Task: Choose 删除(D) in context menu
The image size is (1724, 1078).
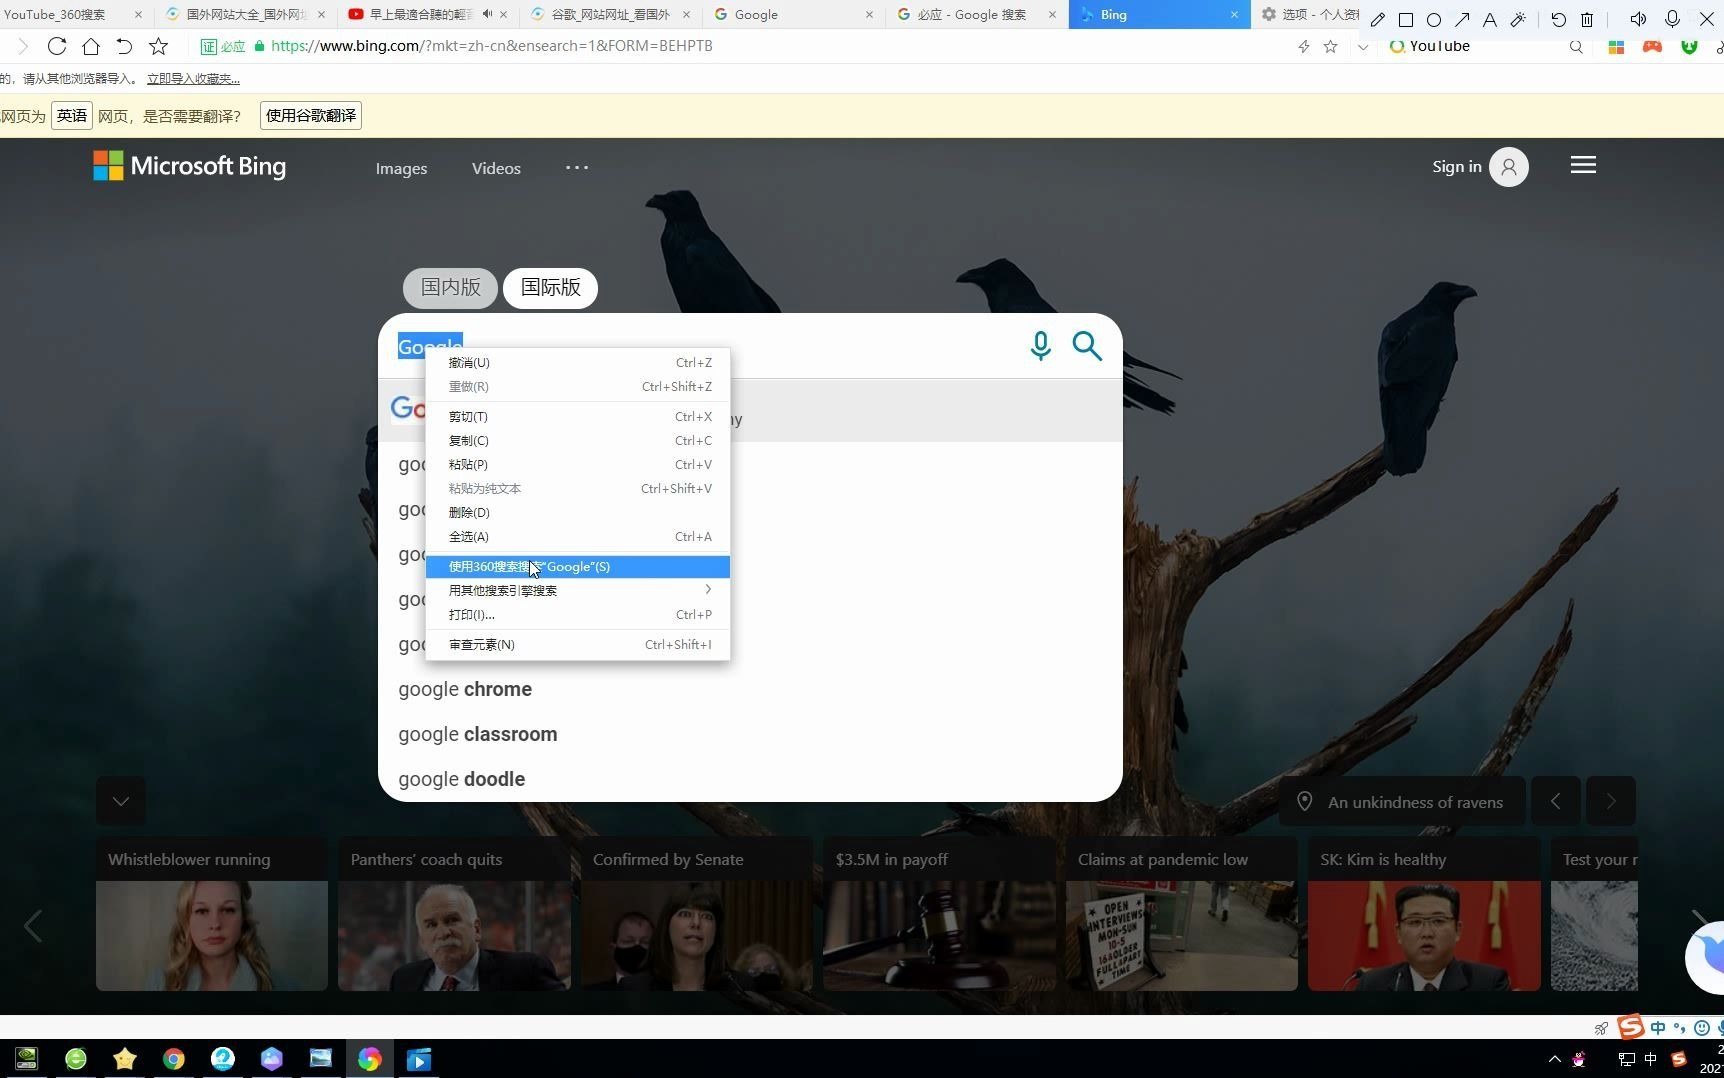Action: tap(578, 513)
